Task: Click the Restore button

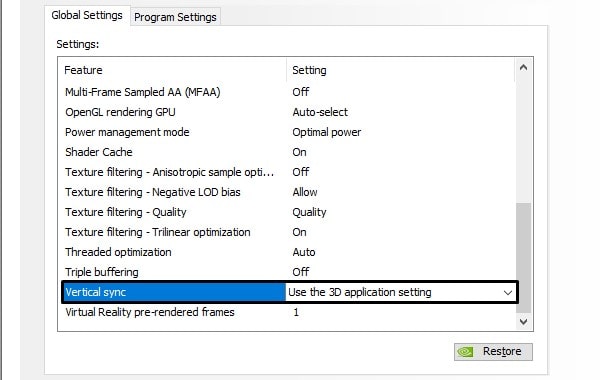Action: coord(493,351)
